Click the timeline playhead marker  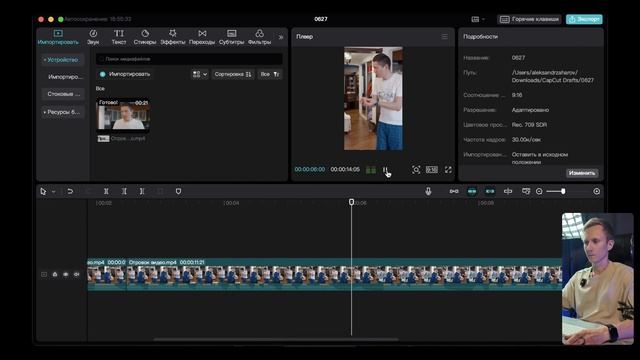351,202
